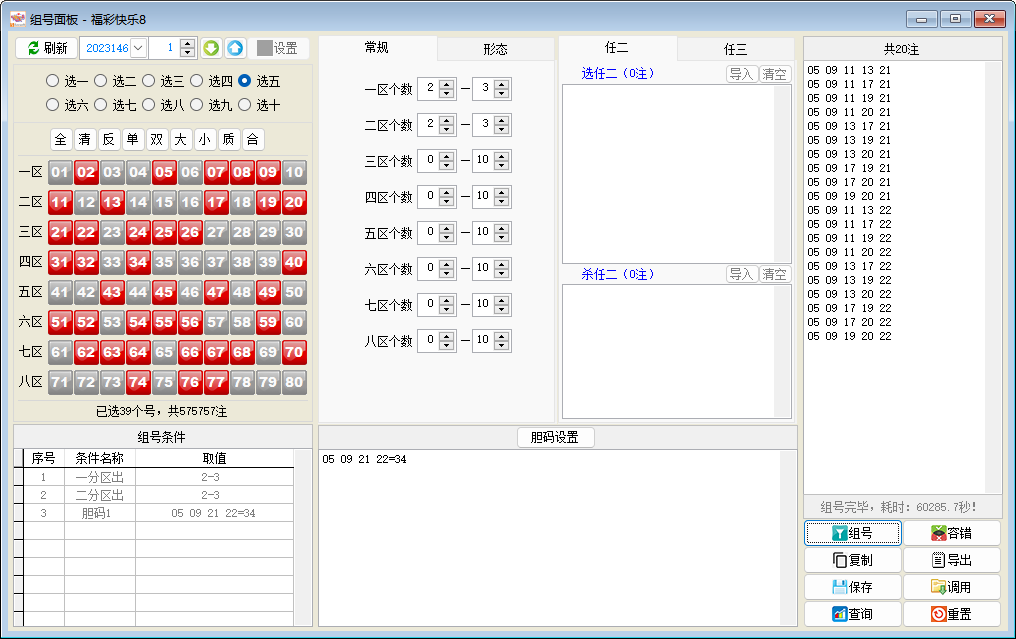The width and height of the screenshot is (1016, 639).
Task: Toggle number ball 45
Action: [x=164, y=292]
